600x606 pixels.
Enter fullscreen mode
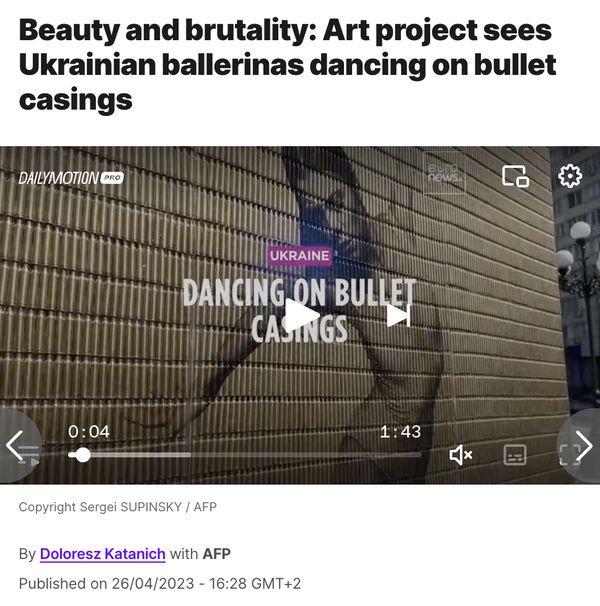pyautogui.click(x=570, y=454)
